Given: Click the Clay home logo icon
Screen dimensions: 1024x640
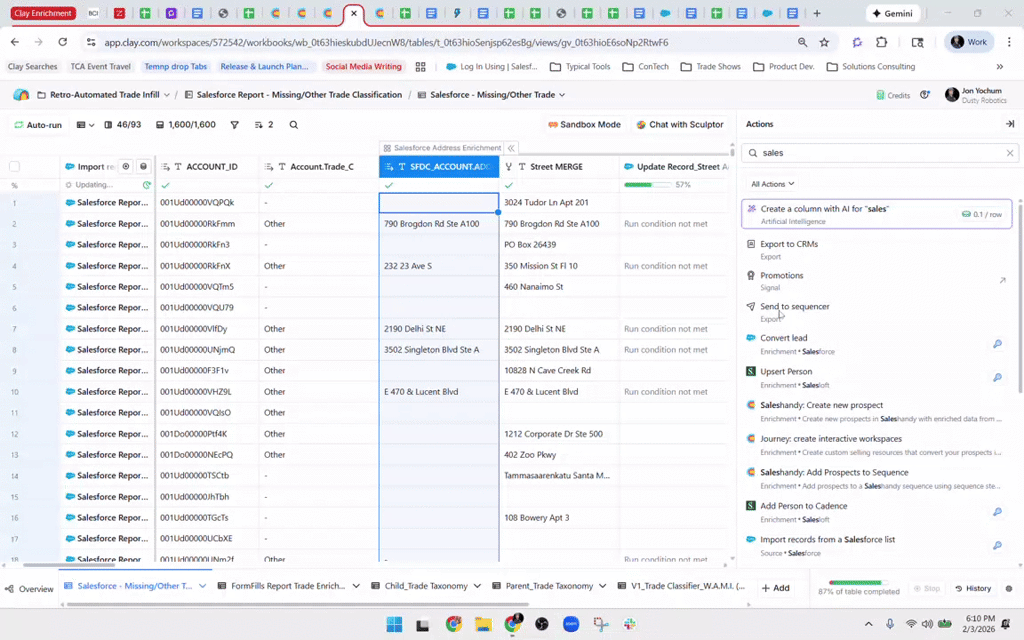Looking at the screenshot, I should (x=21, y=95).
